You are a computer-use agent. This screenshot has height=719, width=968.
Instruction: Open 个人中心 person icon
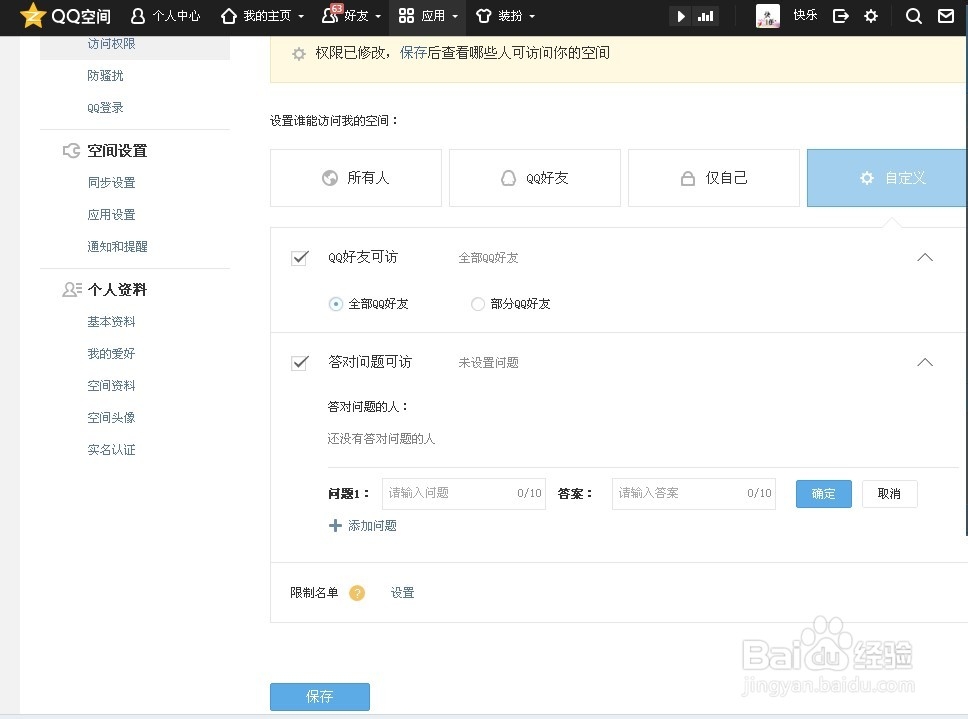click(x=138, y=16)
